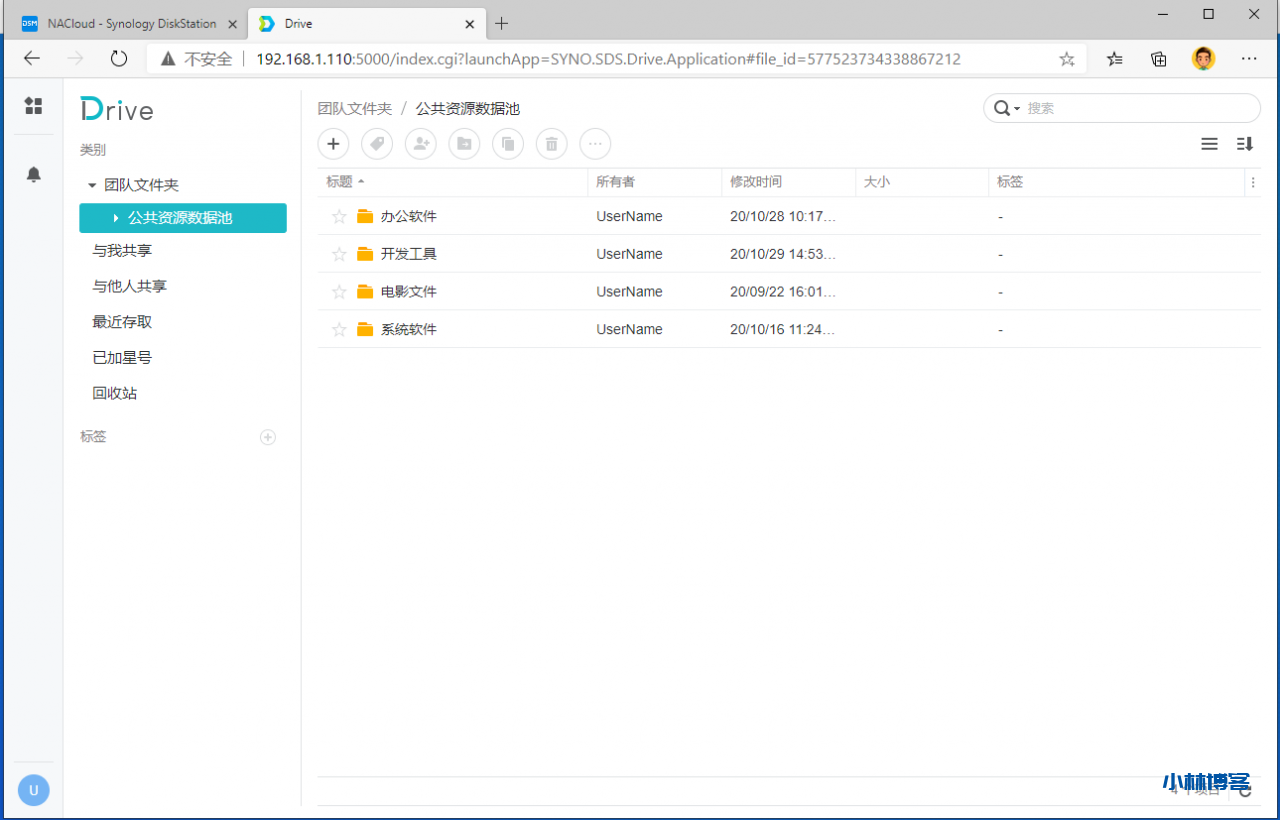The image size is (1280, 820).
Task: Star the 办公软件 folder
Action: pyautogui.click(x=339, y=216)
